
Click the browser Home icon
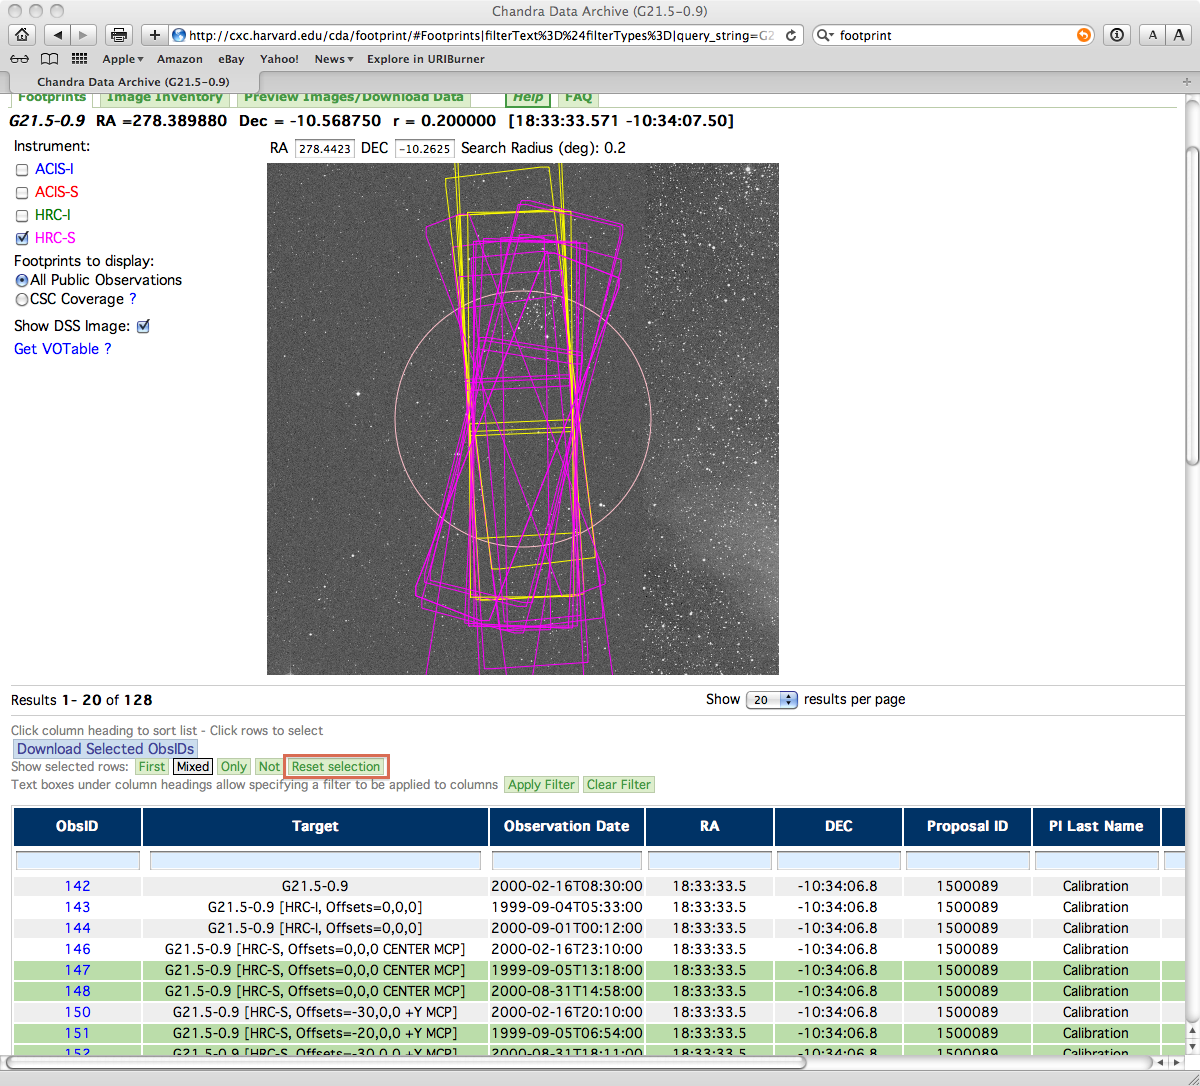[20, 35]
